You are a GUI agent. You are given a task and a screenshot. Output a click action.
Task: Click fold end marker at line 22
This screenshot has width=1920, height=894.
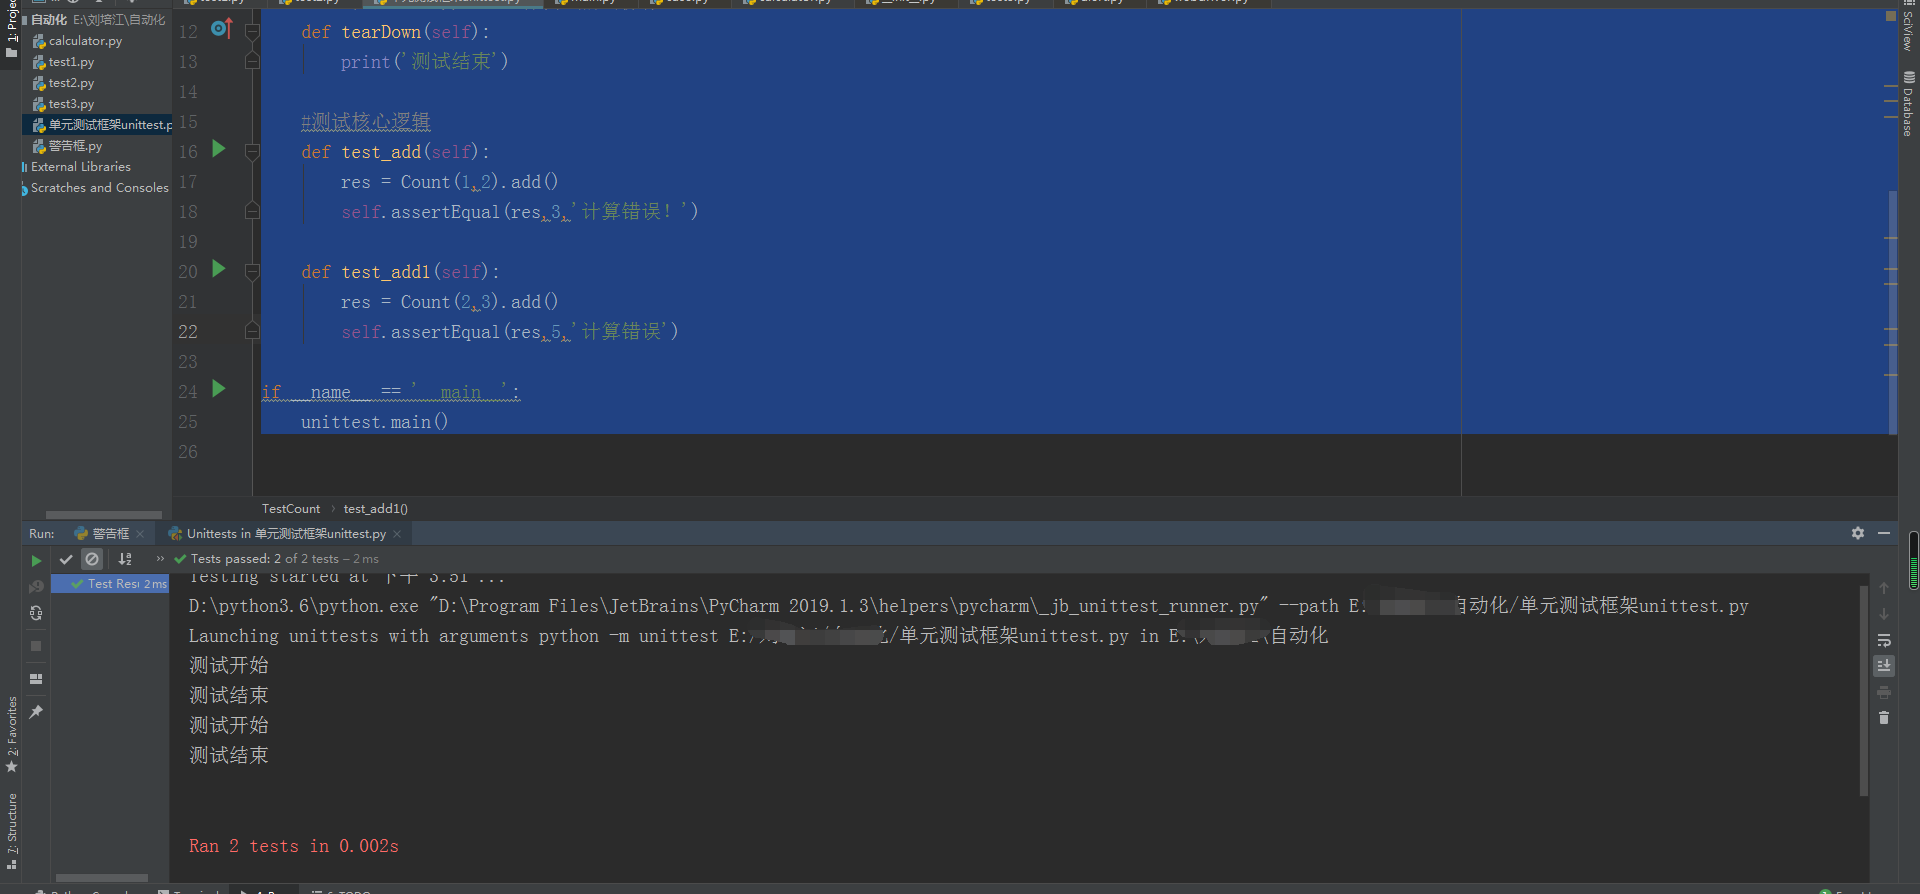(252, 331)
